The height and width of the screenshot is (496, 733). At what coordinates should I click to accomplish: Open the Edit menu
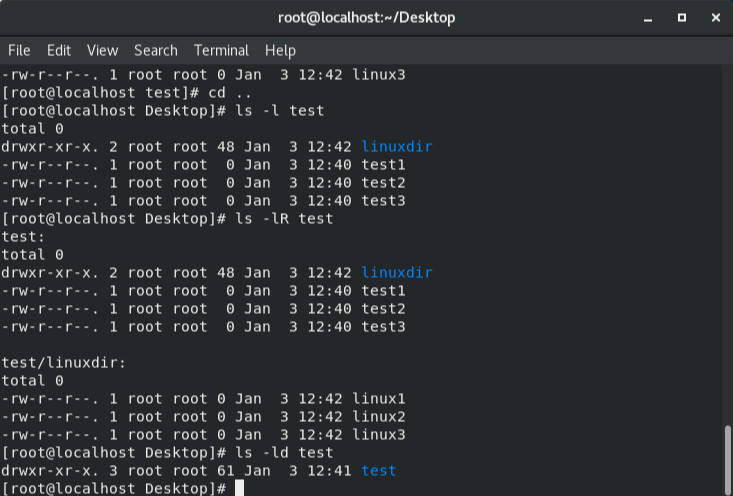[x=59, y=50]
